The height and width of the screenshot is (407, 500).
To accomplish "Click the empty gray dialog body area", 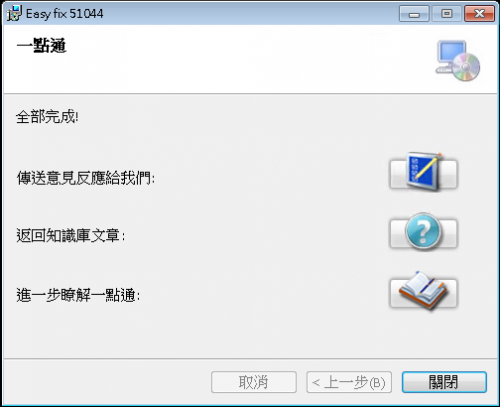I will pyautogui.click(x=250, y=333).
